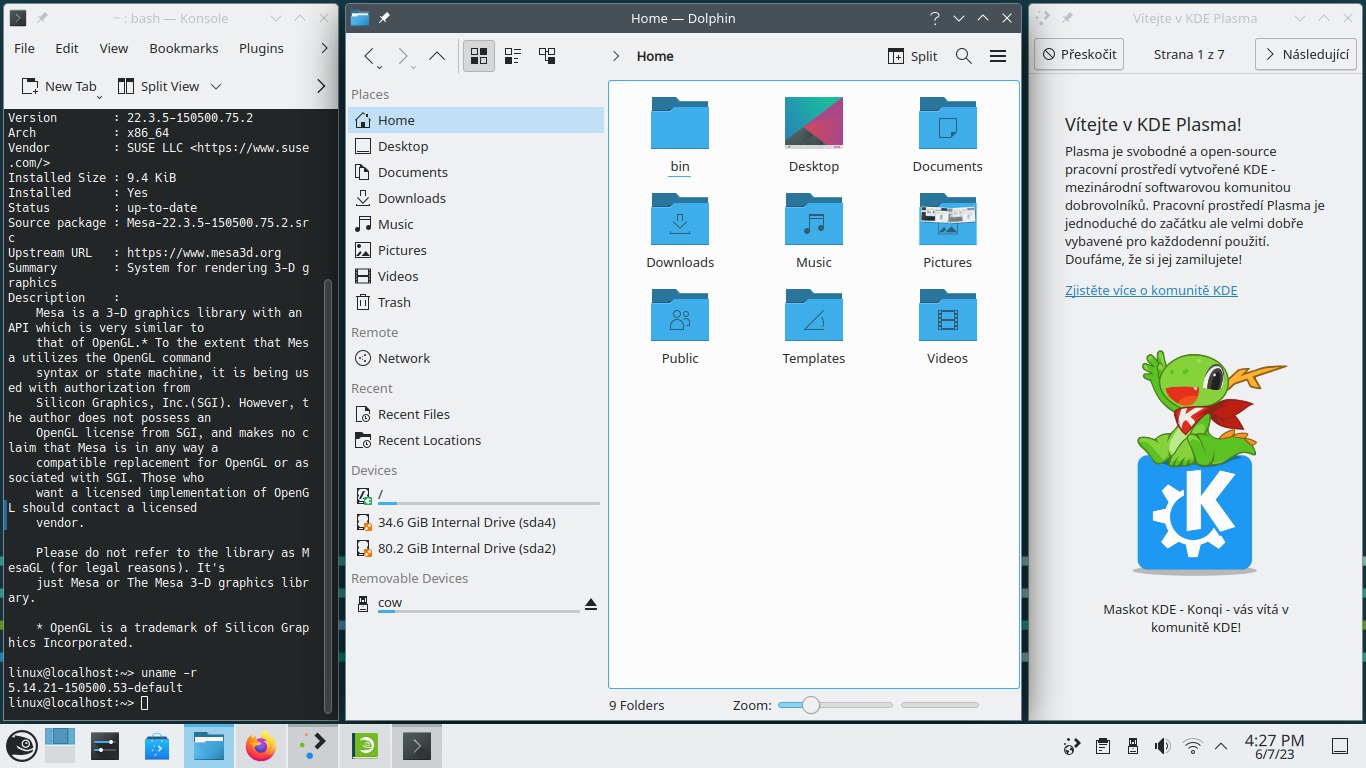1366x768 pixels.
Task: Select Videos in Places panel
Action: [x=476, y=276]
